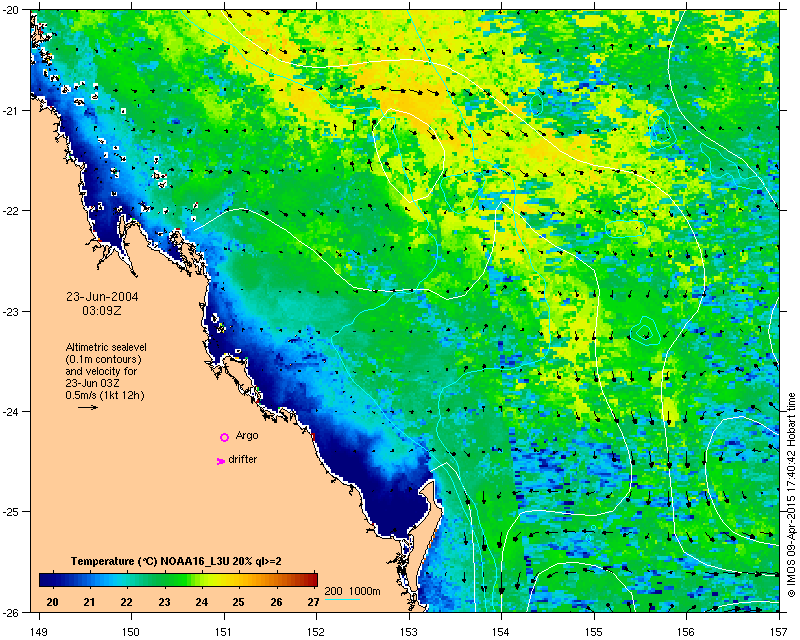Click the colorbar tick label 27

(313, 602)
